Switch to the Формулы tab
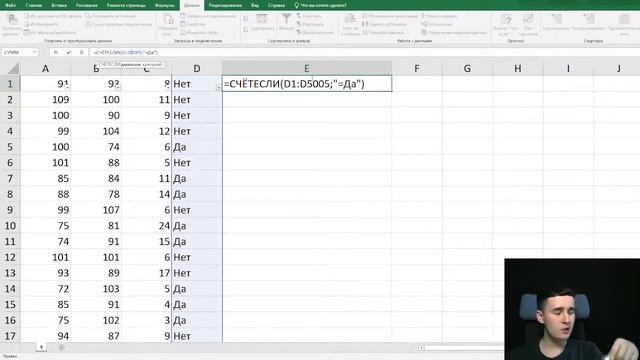 coord(164,5)
